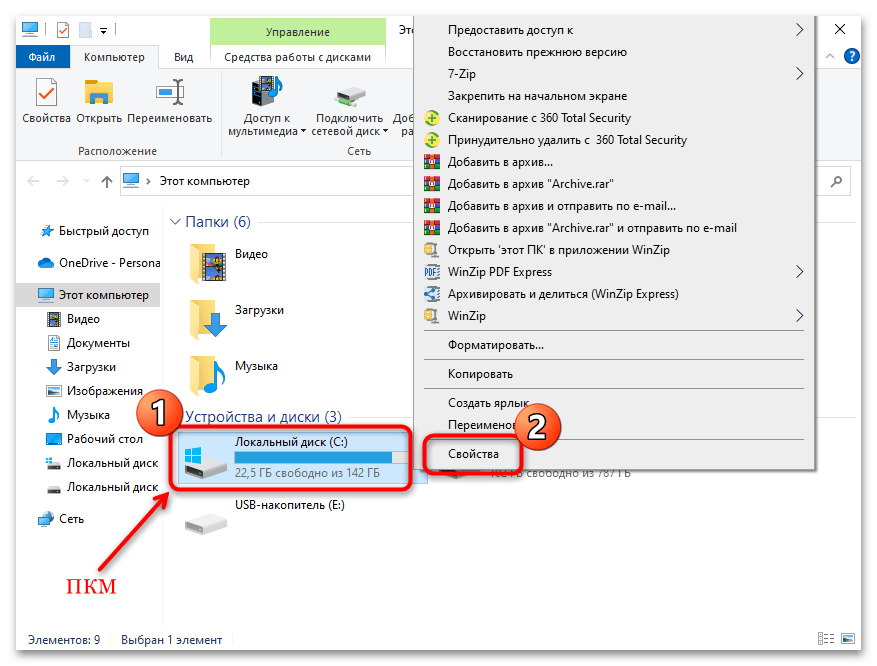
Task: Open the WinZip submenu at menu bottom
Action: 614,316
